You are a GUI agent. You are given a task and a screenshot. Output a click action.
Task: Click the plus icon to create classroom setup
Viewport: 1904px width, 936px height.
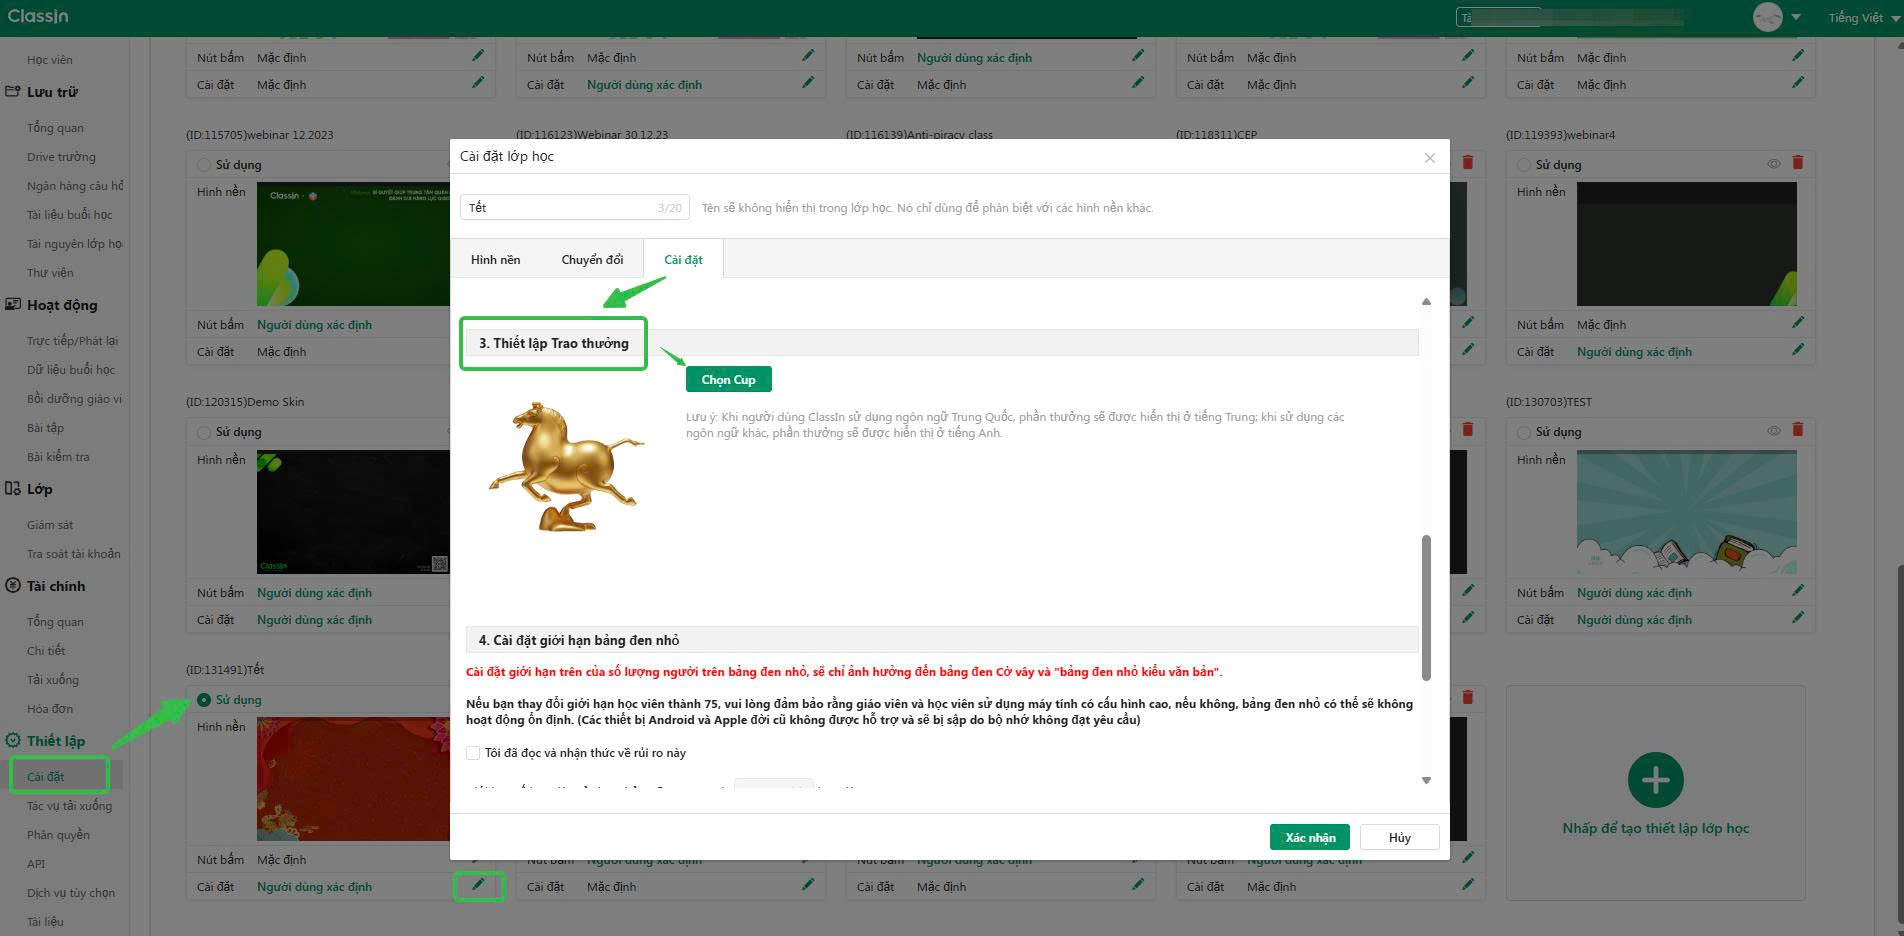point(1655,780)
